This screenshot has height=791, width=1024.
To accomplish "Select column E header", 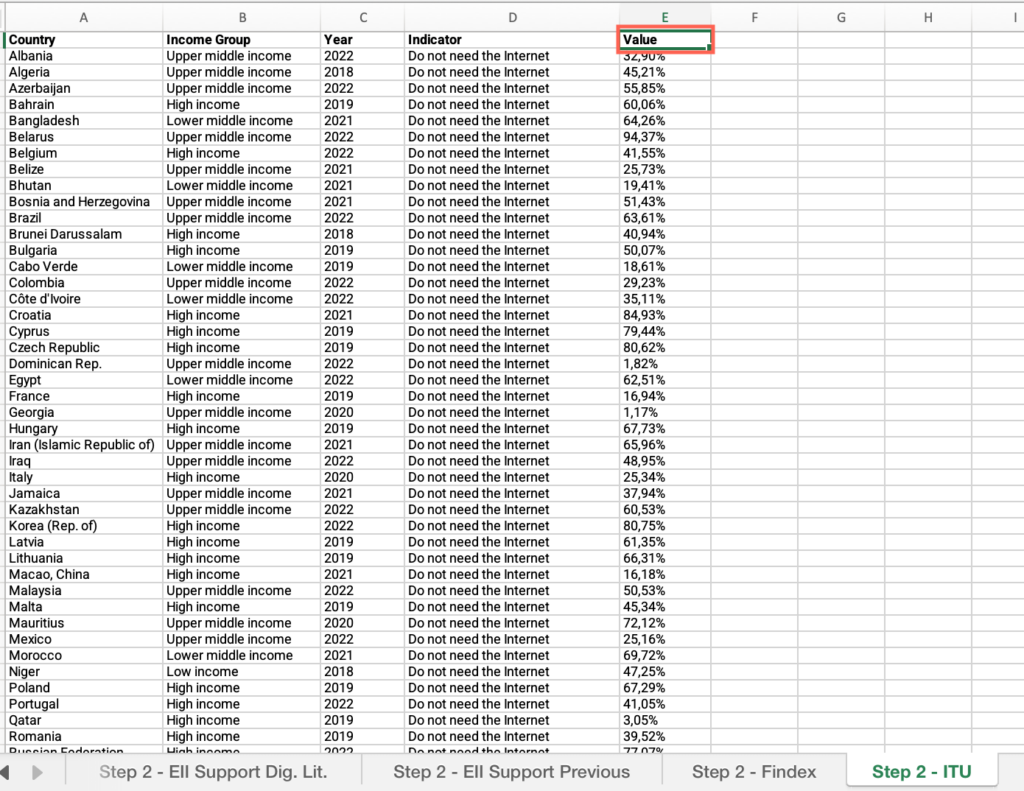I will pyautogui.click(x=665, y=18).
